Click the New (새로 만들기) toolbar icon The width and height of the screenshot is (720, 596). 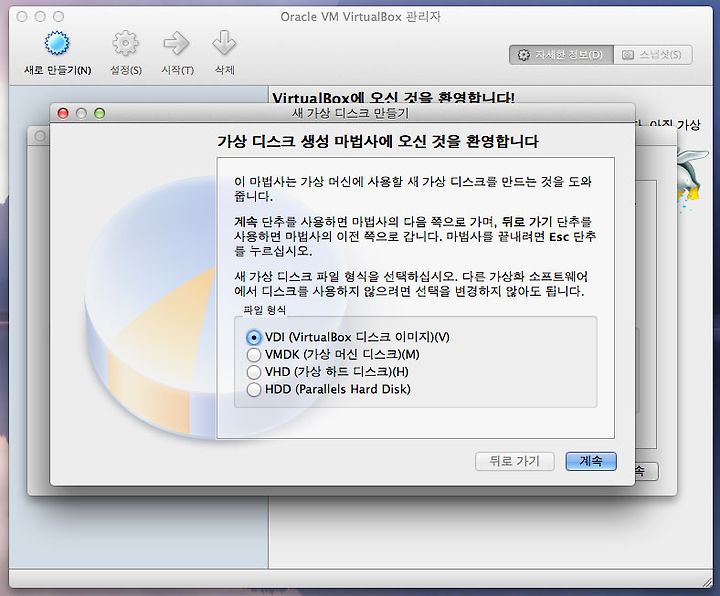pyautogui.click(x=57, y=44)
